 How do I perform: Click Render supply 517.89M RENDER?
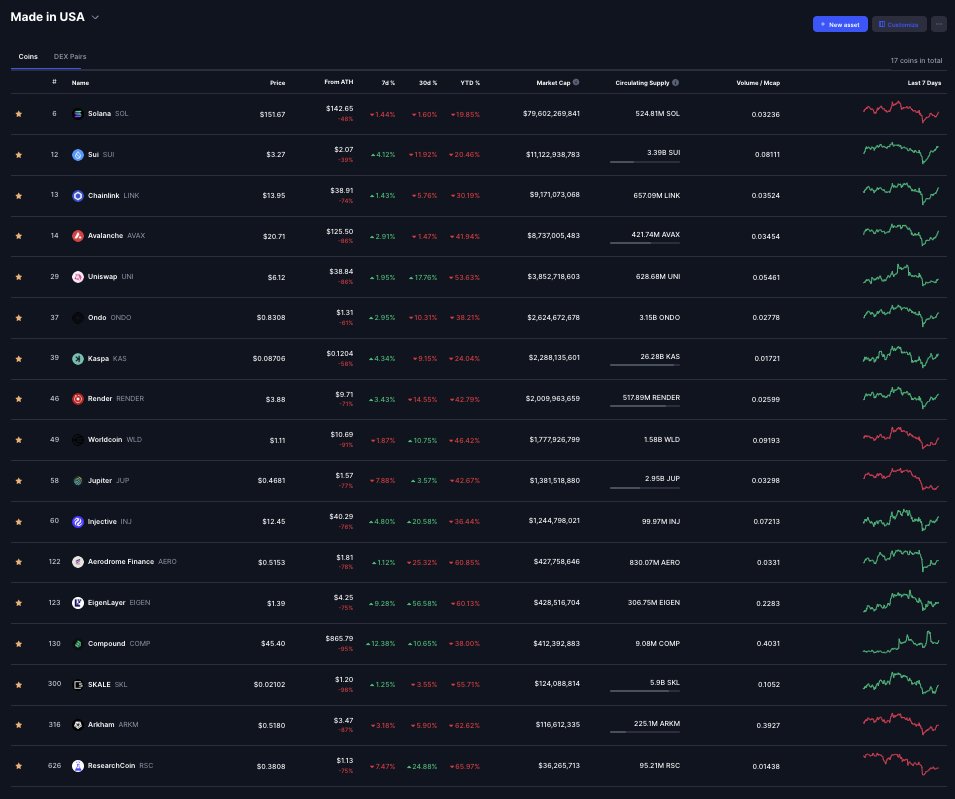(x=651, y=398)
